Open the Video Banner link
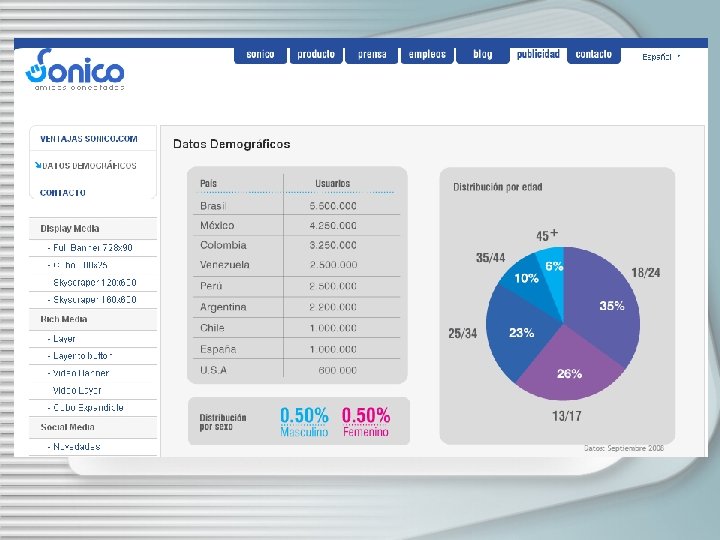Image resolution: width=720 pixels, height=540 pixels. (x=81, y=373)
